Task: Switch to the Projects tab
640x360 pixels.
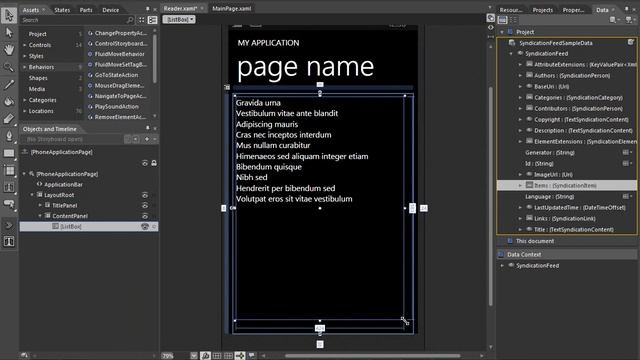Action: [x=542, y=10]
